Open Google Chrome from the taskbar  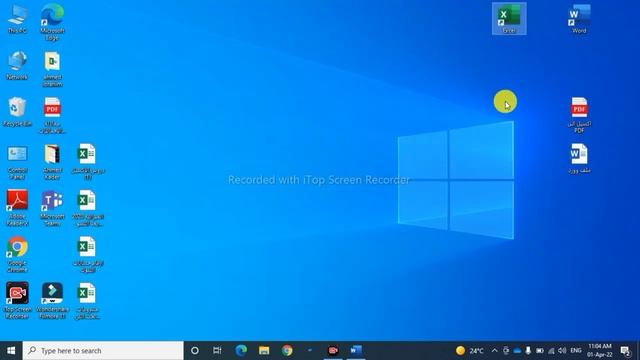pos(287,351)
